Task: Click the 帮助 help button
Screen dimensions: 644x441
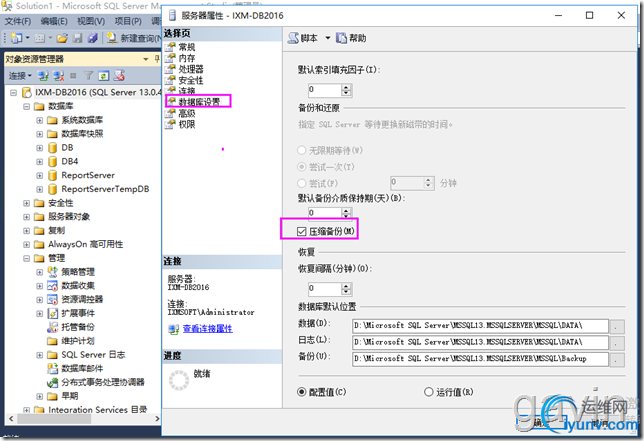Action: tap(351, 38)
